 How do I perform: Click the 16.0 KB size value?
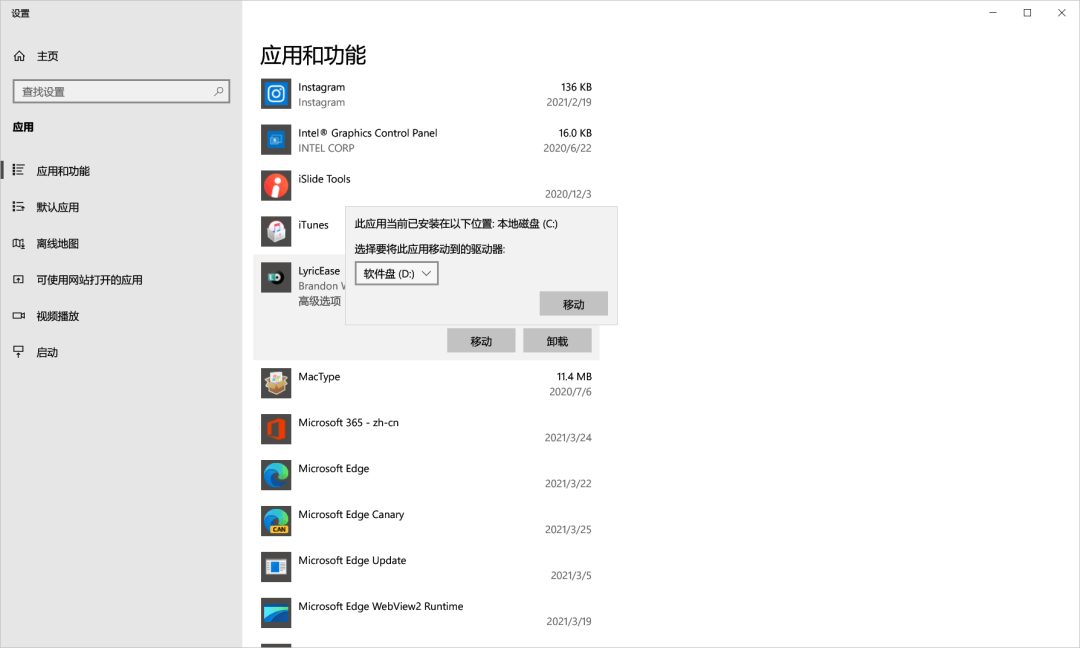tap(575, 133)
